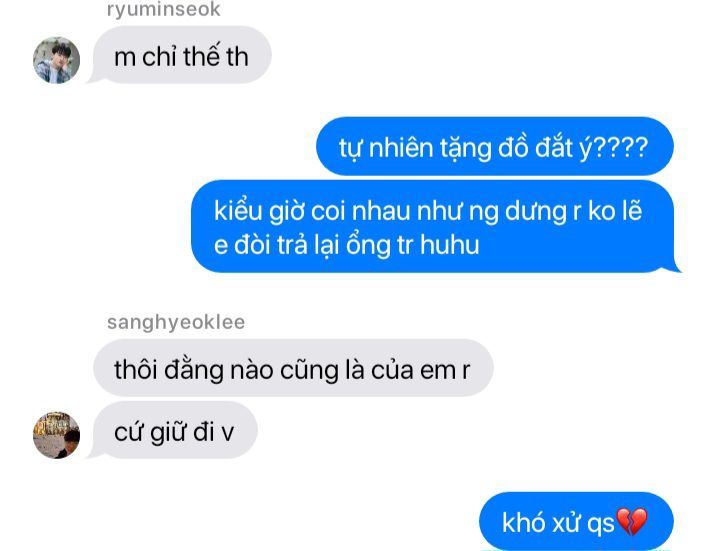Tap the broken heart emoji

click(632, 522)
